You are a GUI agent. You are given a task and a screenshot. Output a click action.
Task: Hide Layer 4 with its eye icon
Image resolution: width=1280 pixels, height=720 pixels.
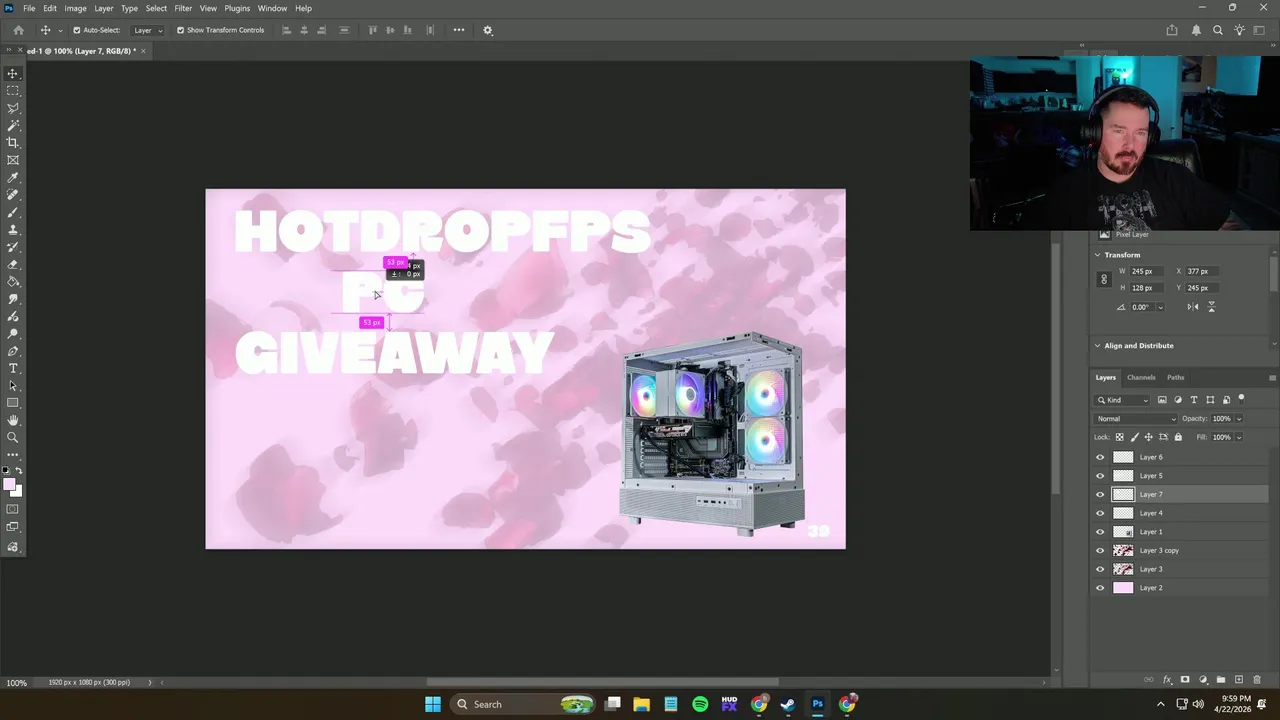pos(1100,513)
